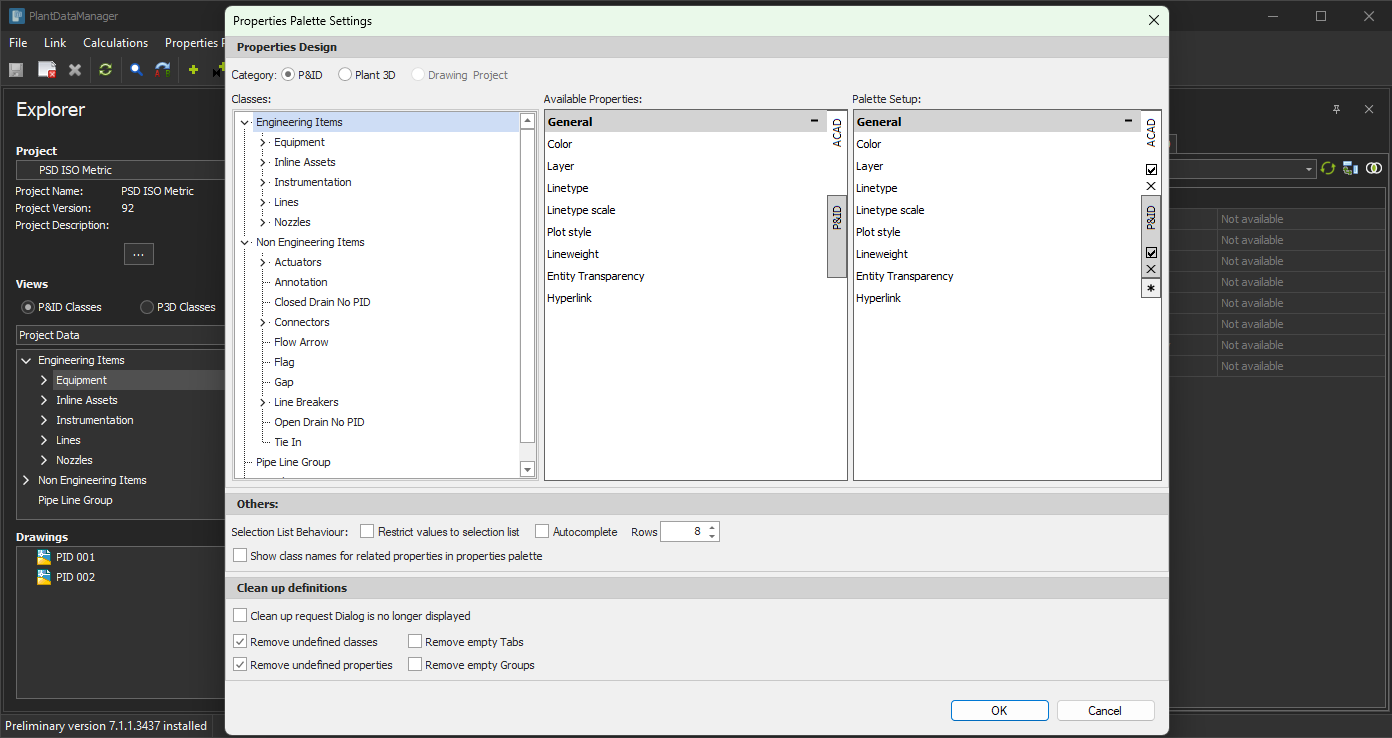The width and height of the screenshot is (1392, 738).
Task: Click the asterisk add-tab button in Palette Setup
Action: point(1151,288)
